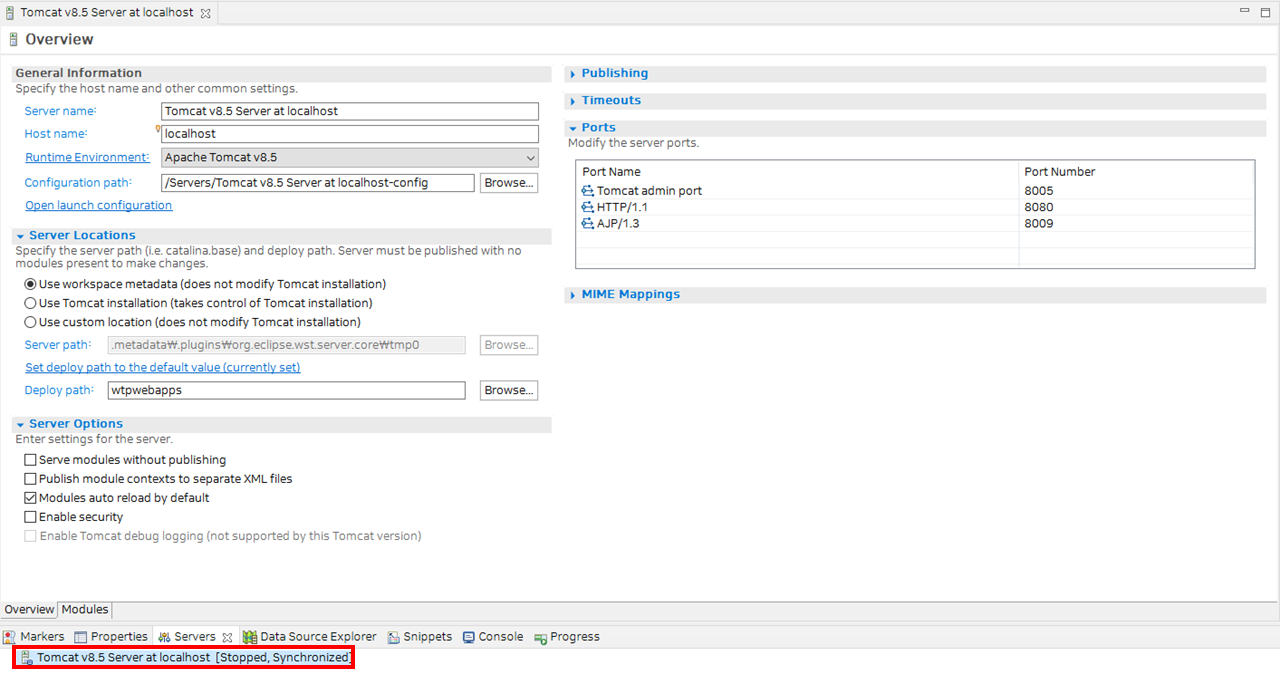Uncheck Modules auto reload by default
Screen dimensions: 1280x684
(x=30, y=498)
